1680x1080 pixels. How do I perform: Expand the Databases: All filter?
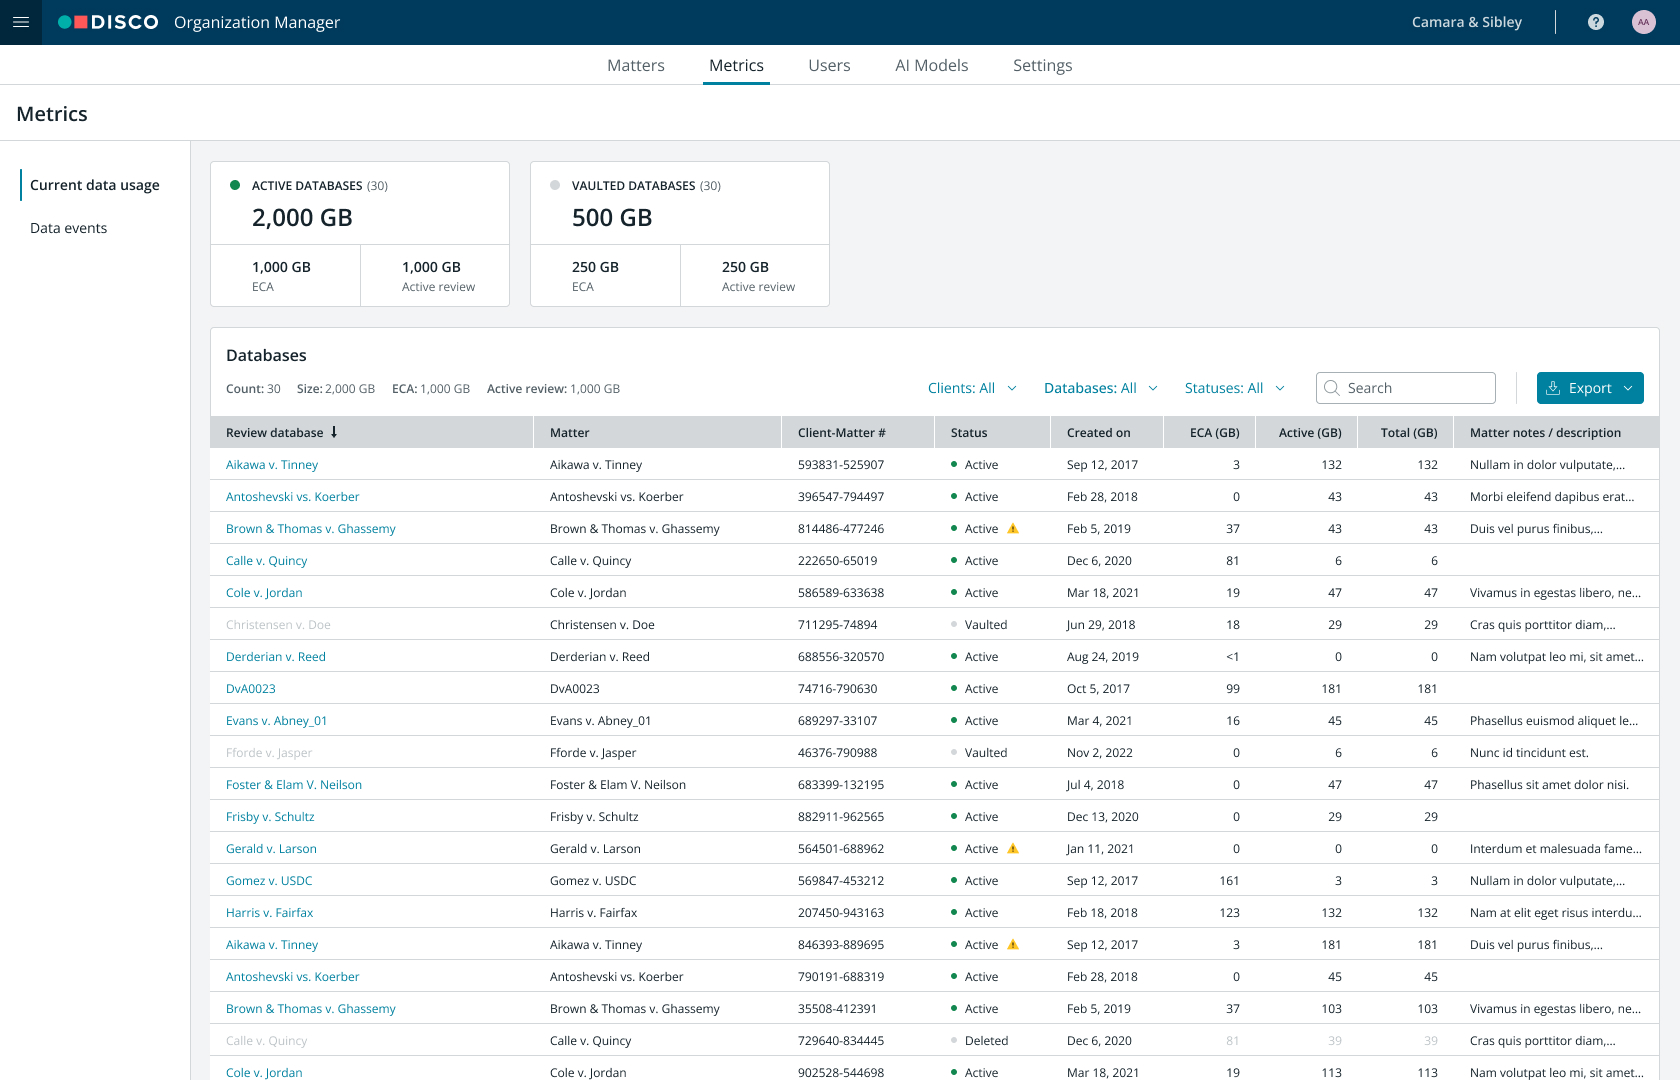(x=1101, y=388)
